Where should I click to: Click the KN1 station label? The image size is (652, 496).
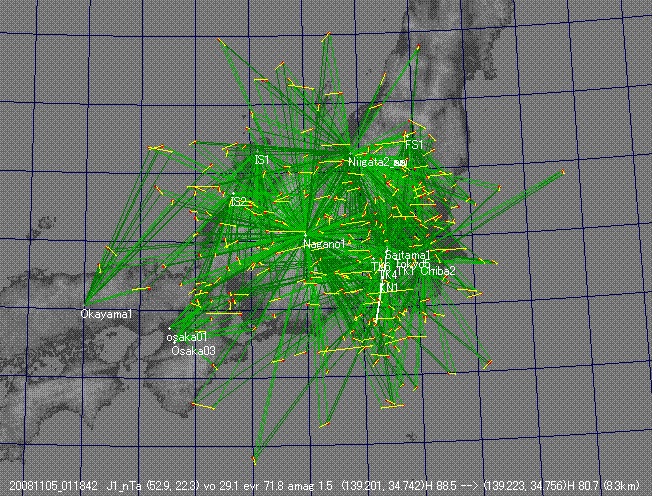(x=390, y=287)
